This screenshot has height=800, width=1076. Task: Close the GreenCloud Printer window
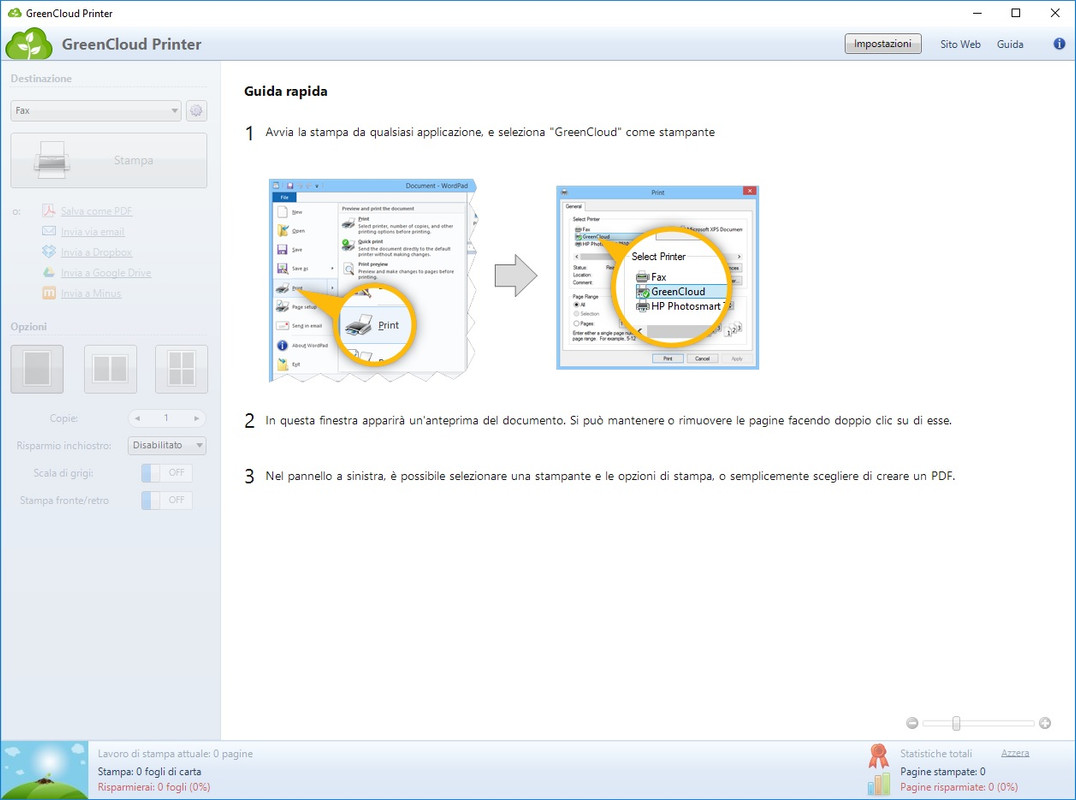point(1055,13)
